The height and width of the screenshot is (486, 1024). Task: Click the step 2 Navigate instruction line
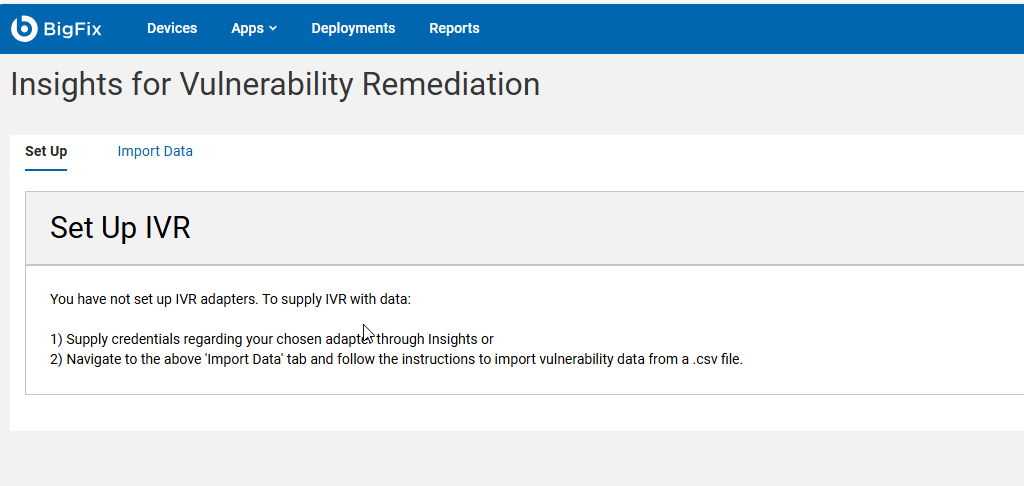pos(396,359)
